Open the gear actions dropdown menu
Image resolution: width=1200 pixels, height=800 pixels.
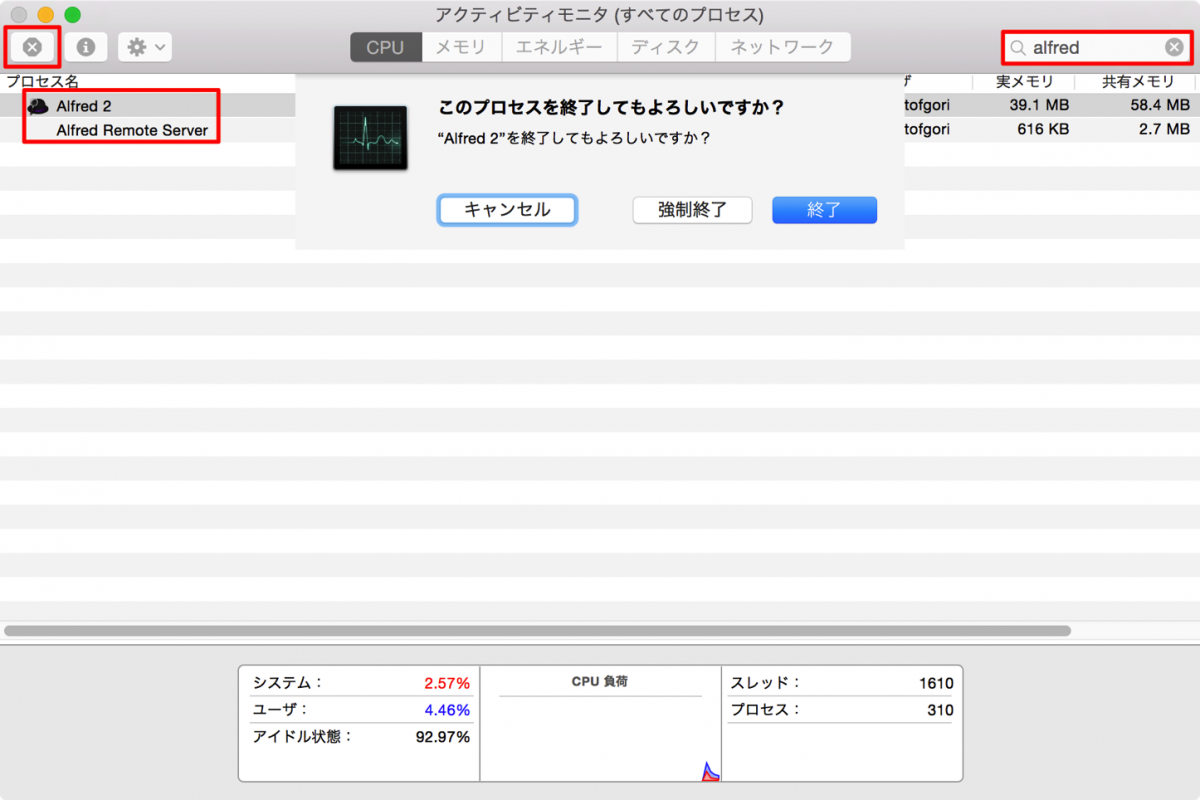coord(145,47)
